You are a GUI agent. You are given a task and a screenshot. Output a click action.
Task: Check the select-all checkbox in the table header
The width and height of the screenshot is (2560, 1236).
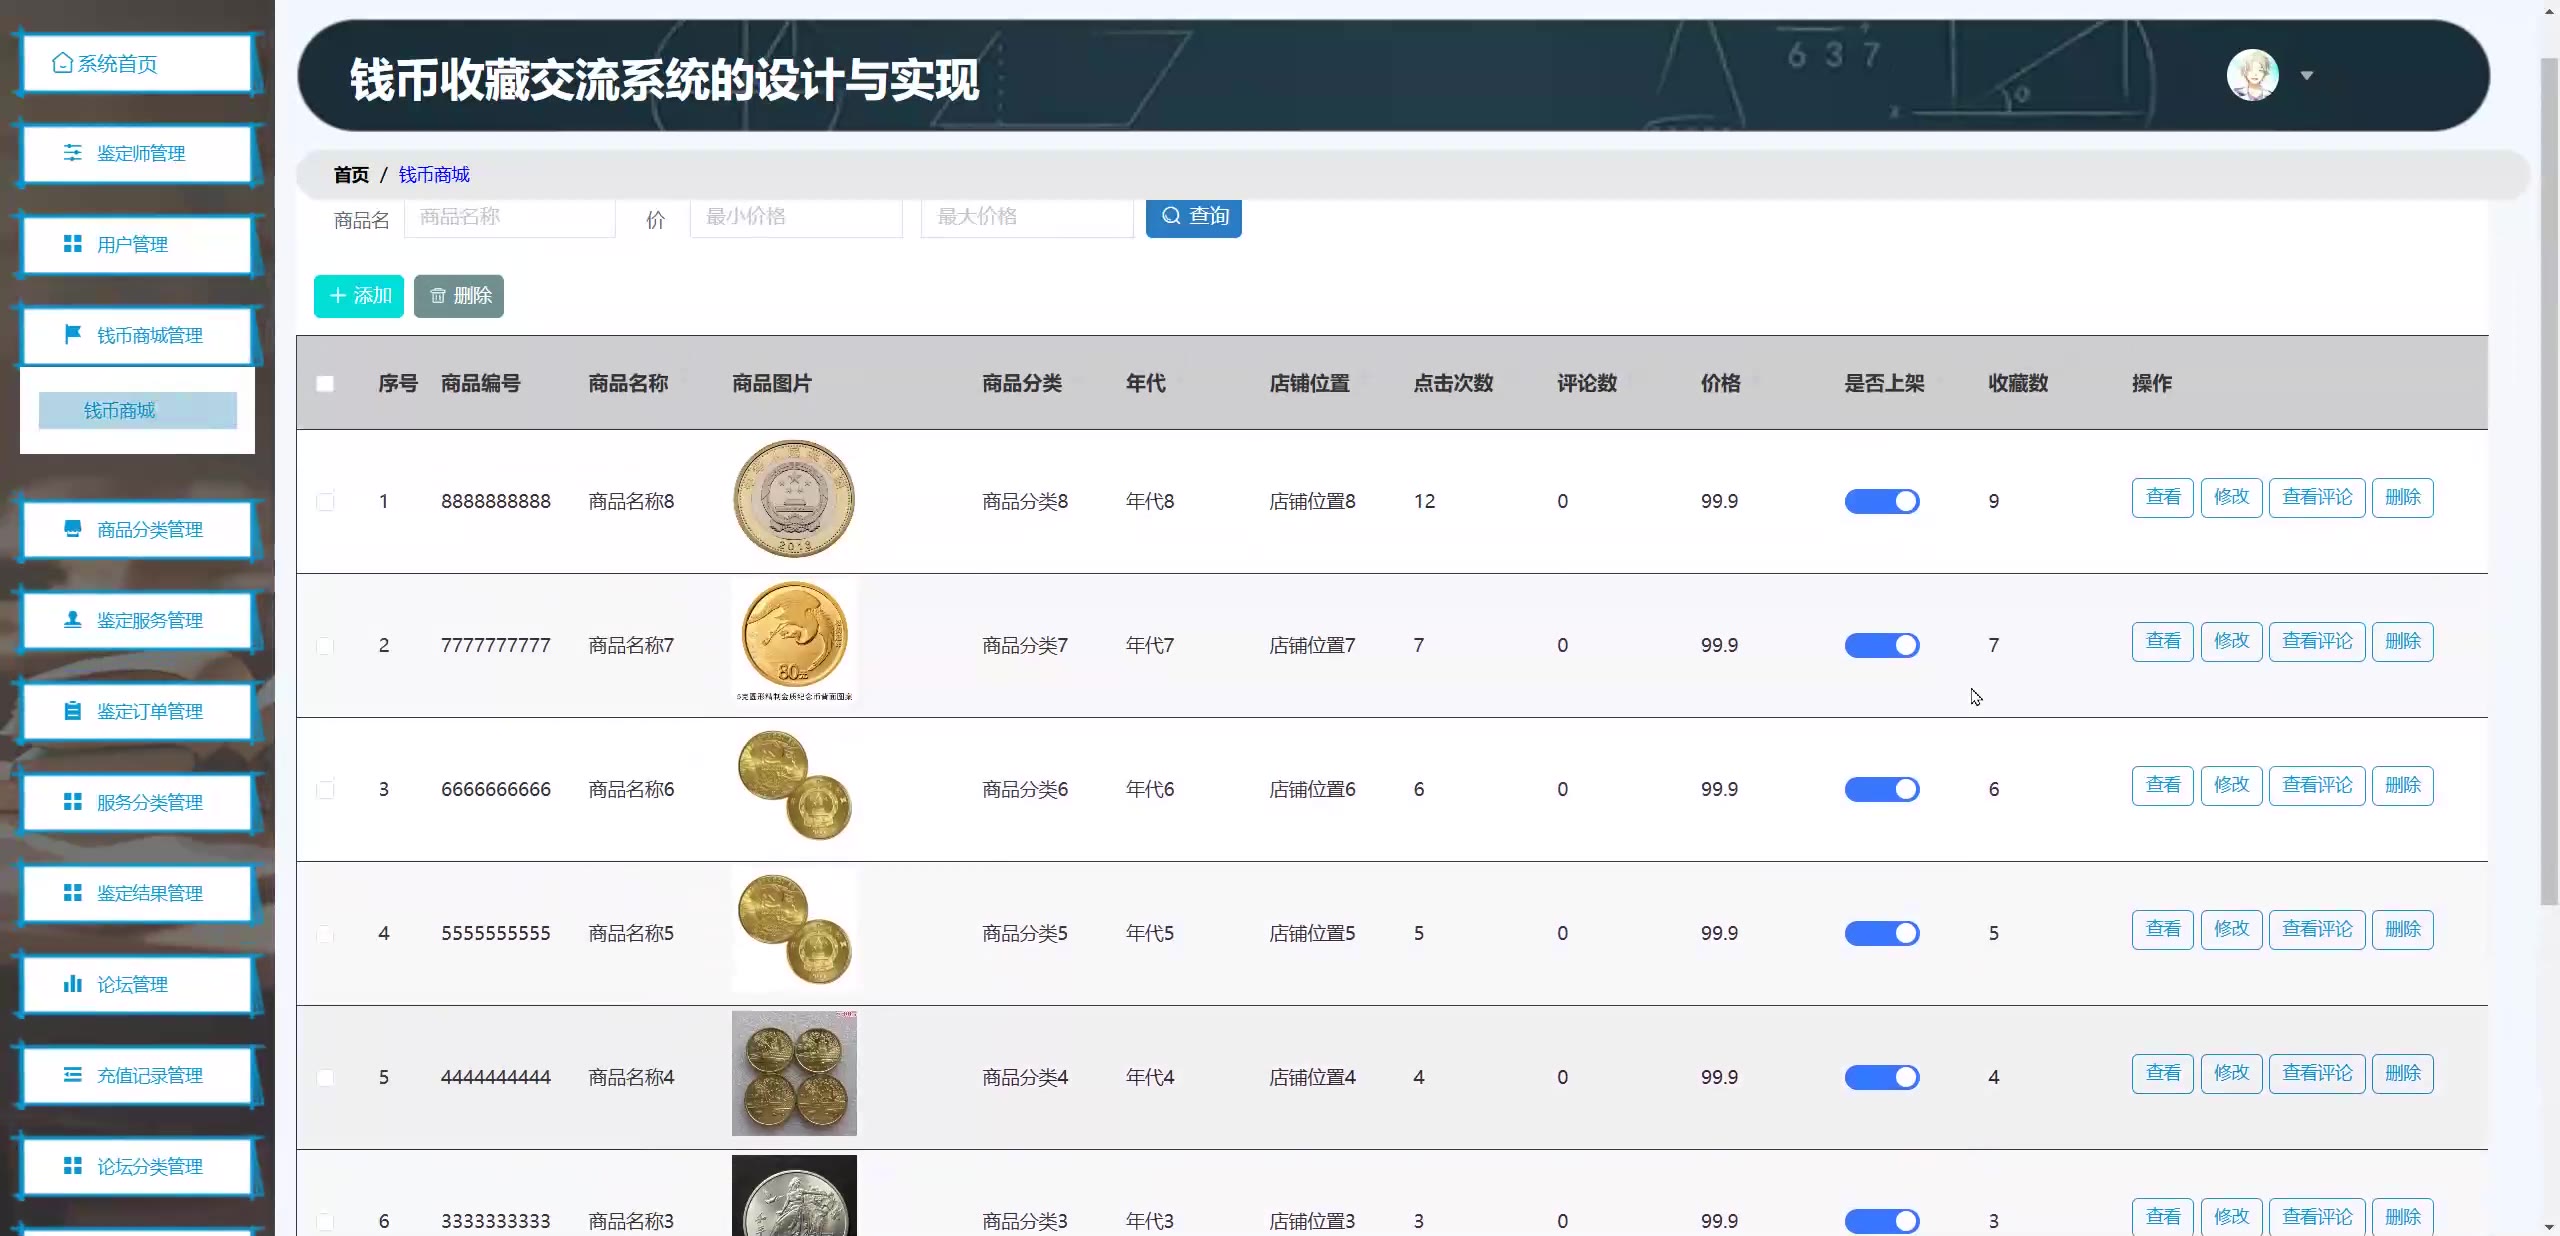point(325,384)
